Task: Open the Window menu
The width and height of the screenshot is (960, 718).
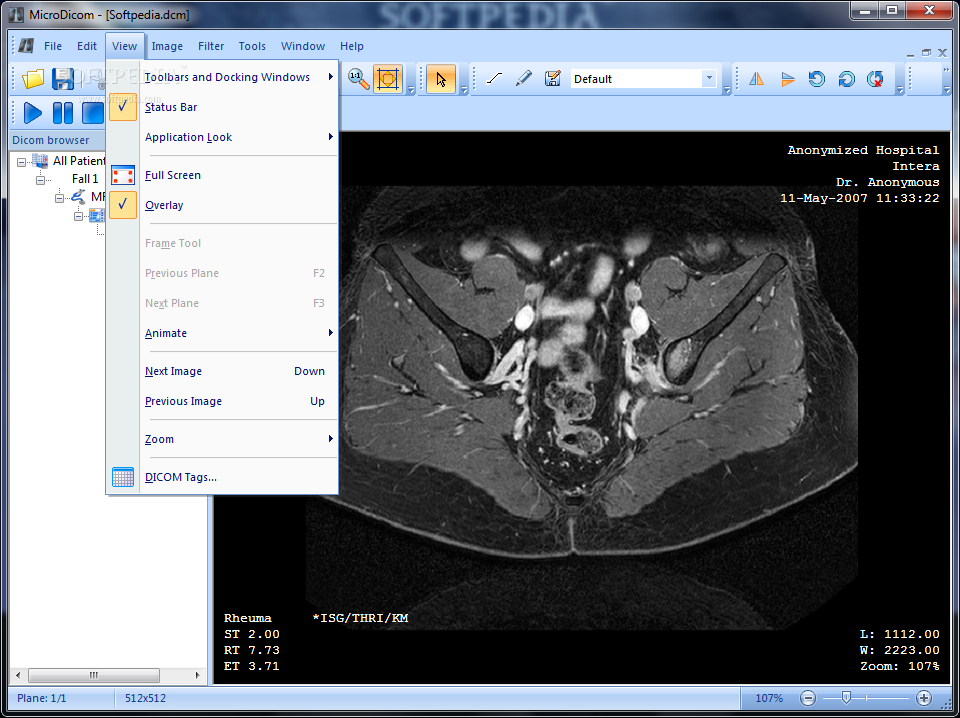Action: tap(302, 46)
